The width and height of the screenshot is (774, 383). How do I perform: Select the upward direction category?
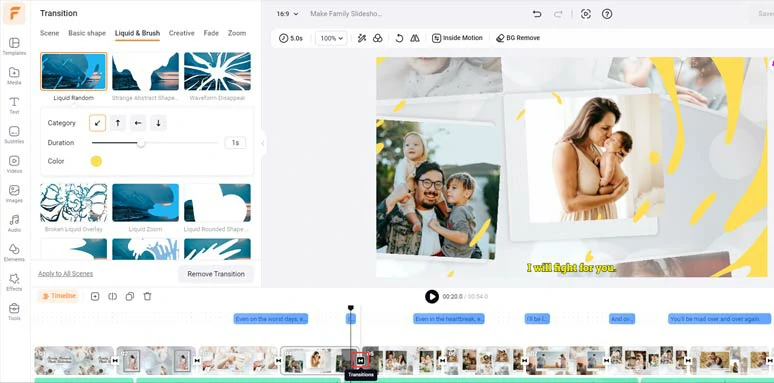pos(117,123)
